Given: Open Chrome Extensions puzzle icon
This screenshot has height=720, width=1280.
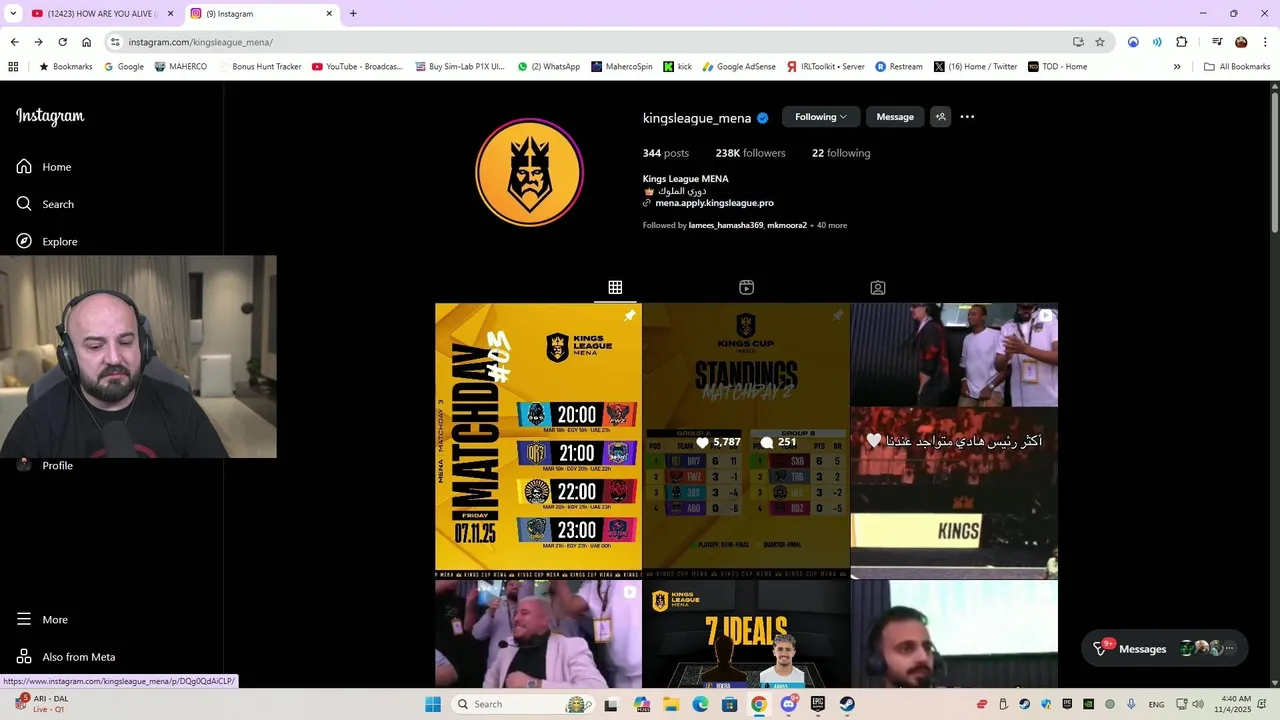Looking at the screenshot, I should pos(1181,42).
